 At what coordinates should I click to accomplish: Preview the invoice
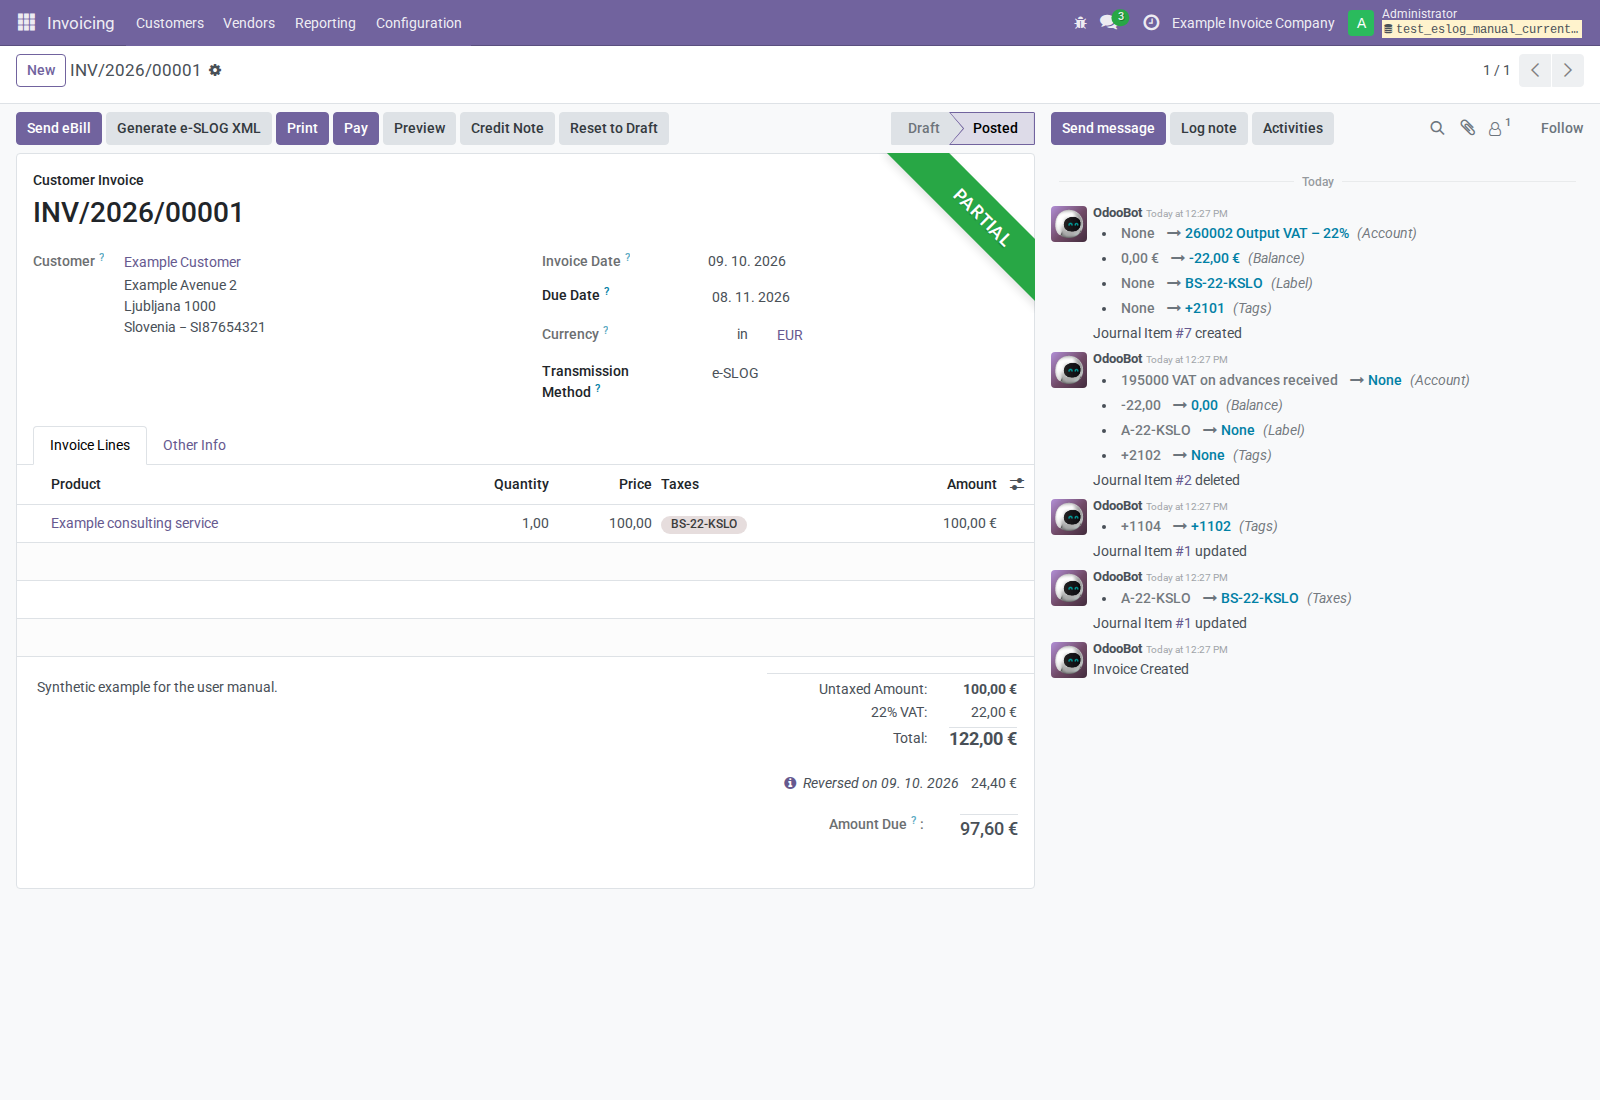(420, 128)
